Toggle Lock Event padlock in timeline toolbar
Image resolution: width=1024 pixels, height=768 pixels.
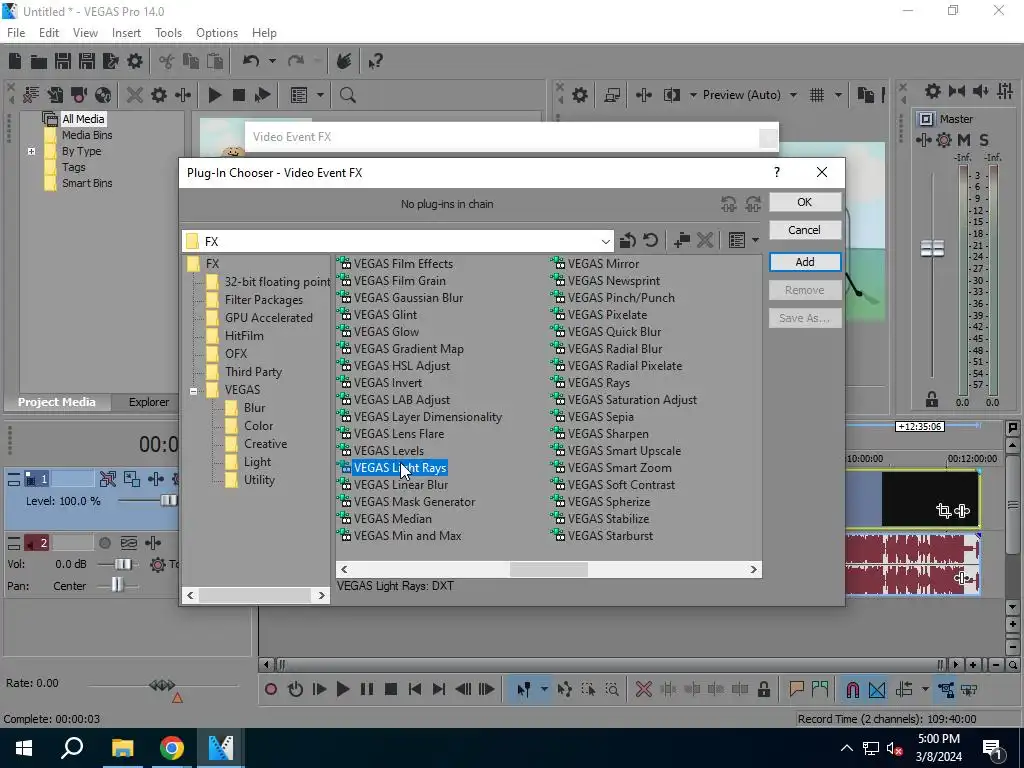pos(763,689)
